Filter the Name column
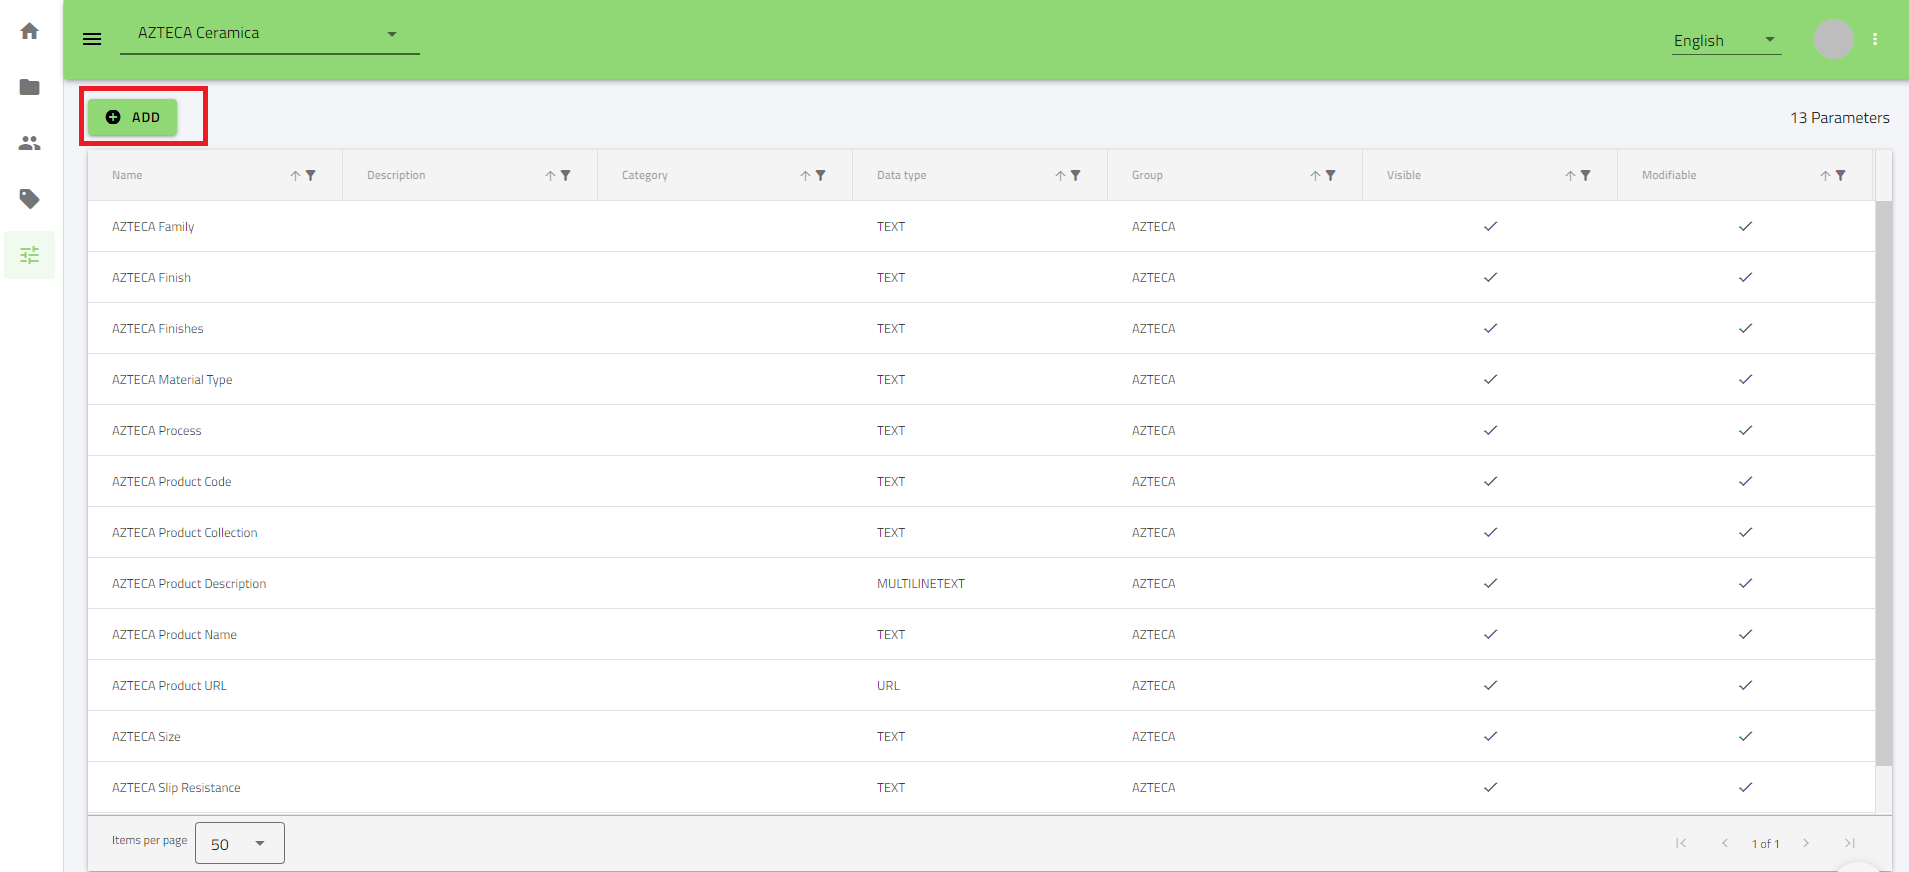The image size is (1909, 872). coord(311,175)
